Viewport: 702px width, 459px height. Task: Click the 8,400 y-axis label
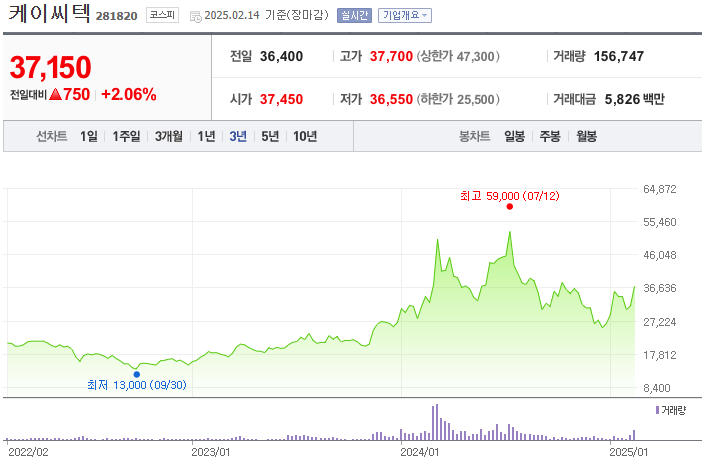click(657, 388)
